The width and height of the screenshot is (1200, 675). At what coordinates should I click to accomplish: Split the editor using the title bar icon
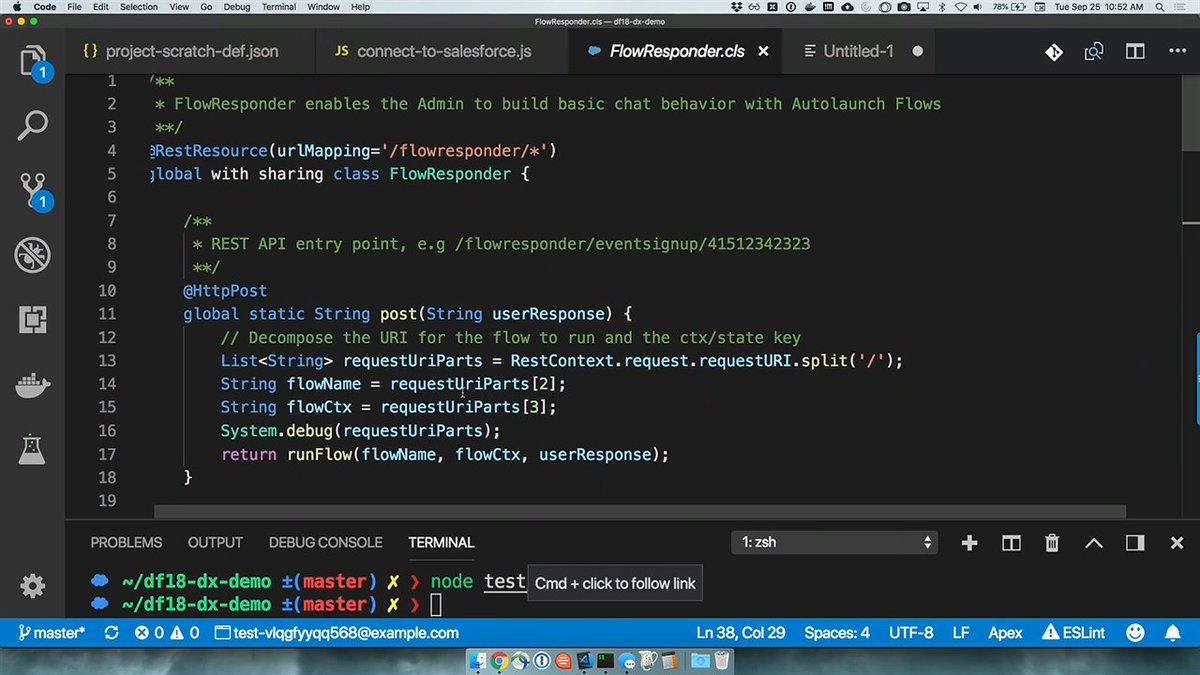[x=1134, y=50]
